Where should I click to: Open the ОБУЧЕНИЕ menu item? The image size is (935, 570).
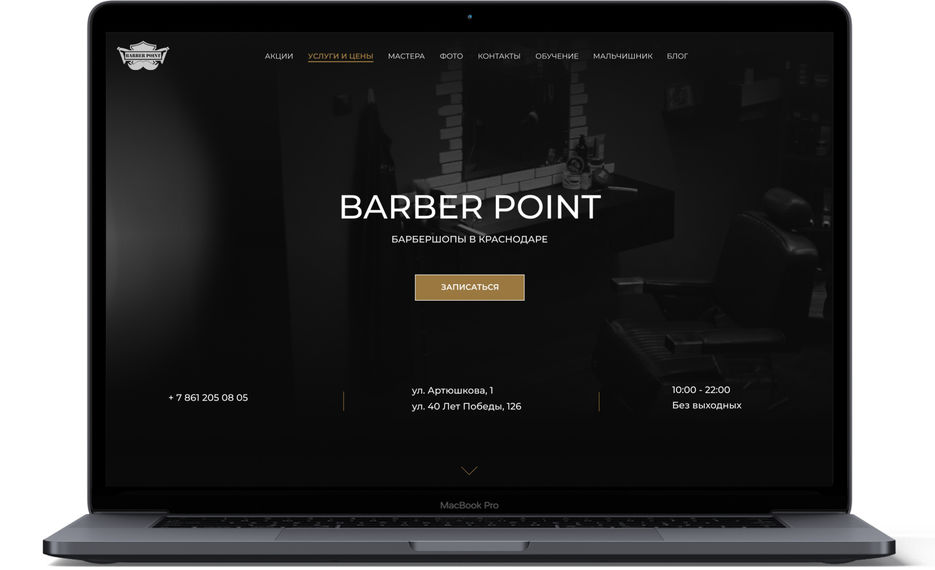pyautogui.click(x=557, y=56)
